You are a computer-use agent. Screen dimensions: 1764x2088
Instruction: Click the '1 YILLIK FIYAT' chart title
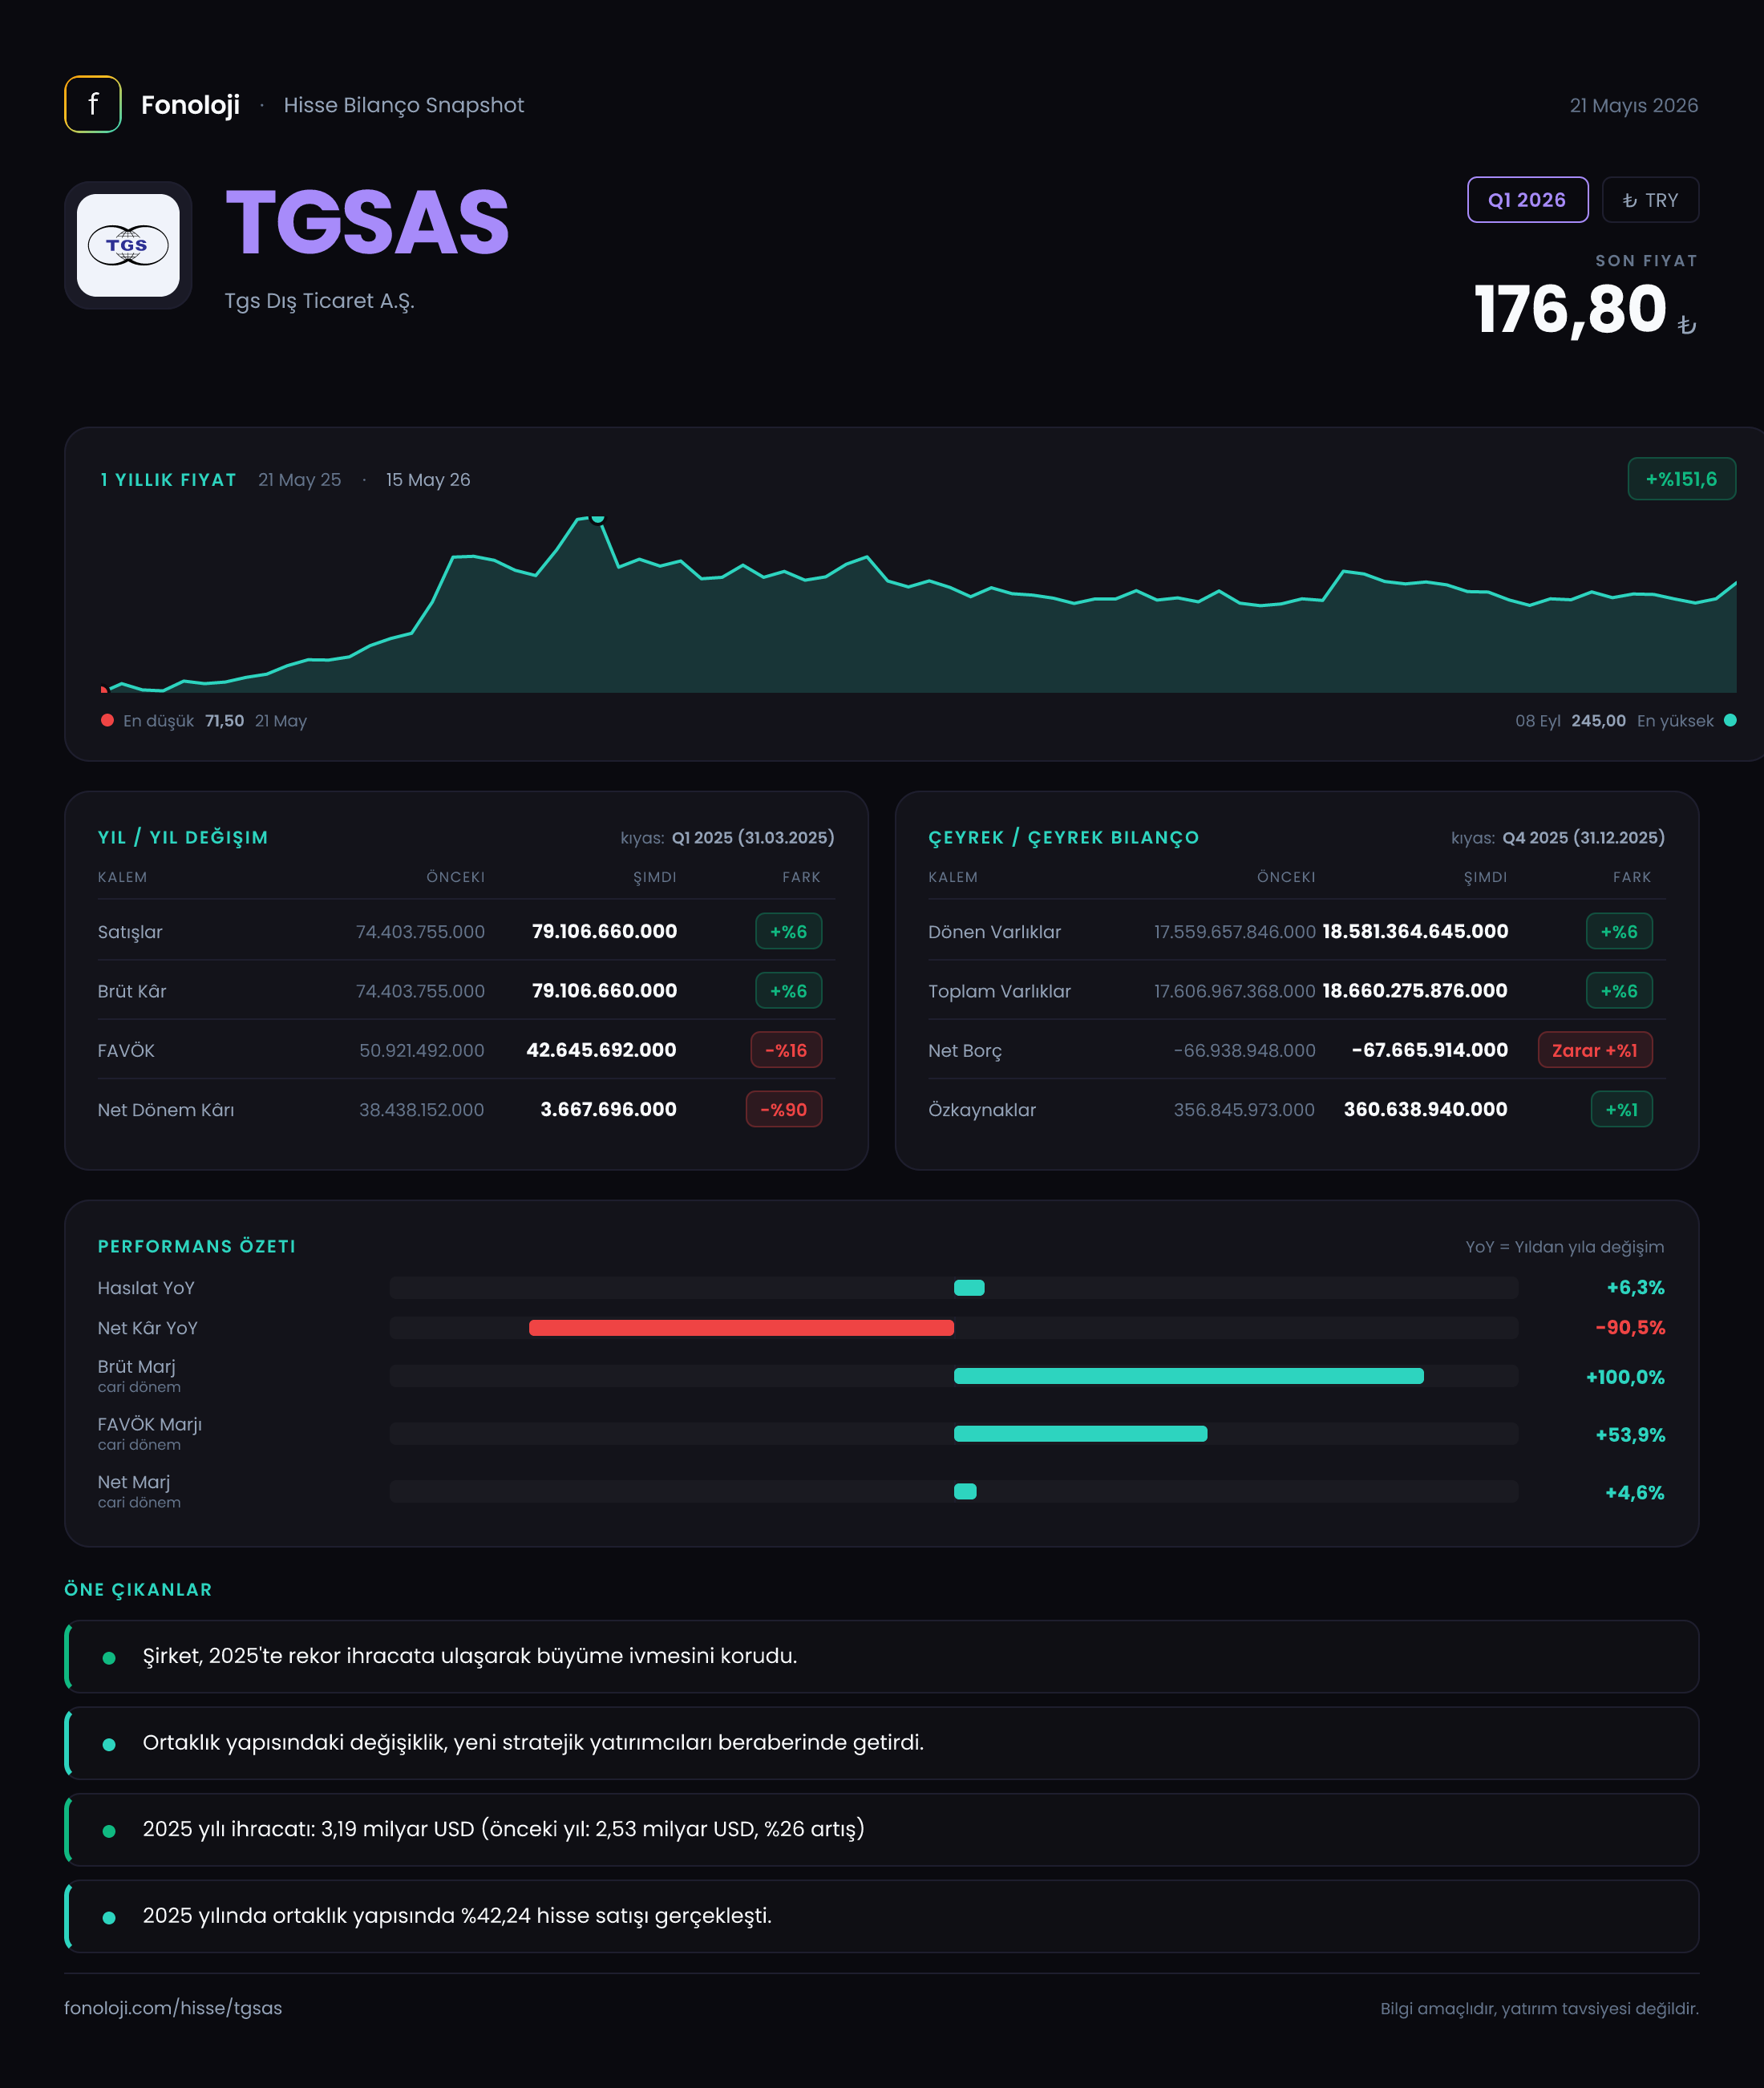tap(168, 479)
